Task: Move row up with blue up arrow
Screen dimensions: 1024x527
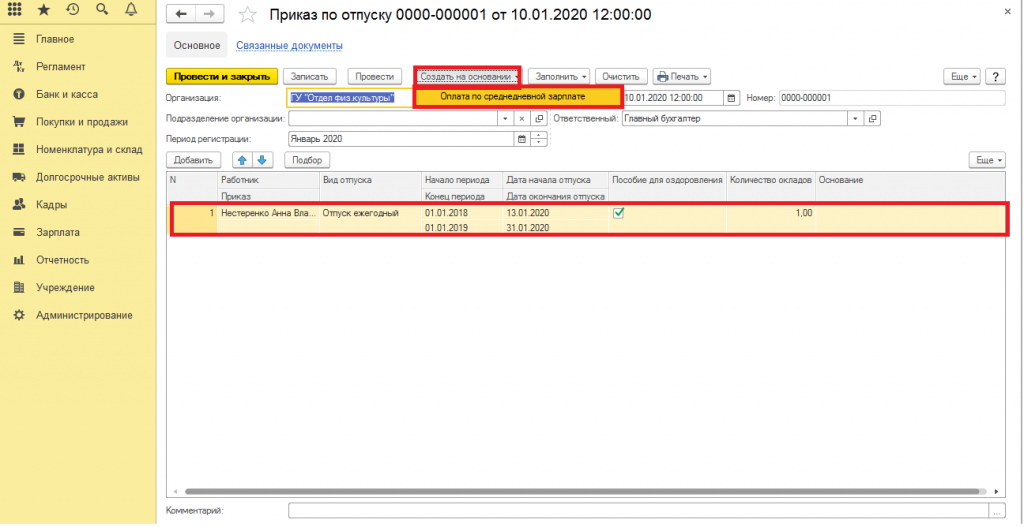Action: (x=242, y=160)
